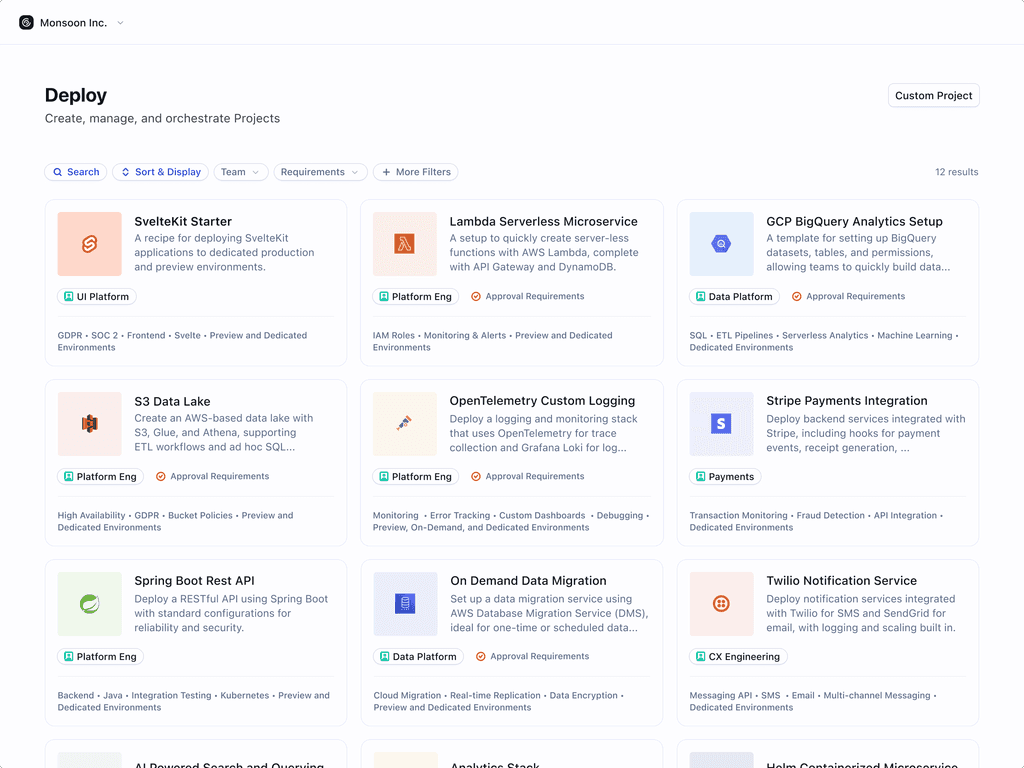Click the SvelteKit Starter logo icon
Viewport: 1024px width, 768px height.
(x=89, y=243)
